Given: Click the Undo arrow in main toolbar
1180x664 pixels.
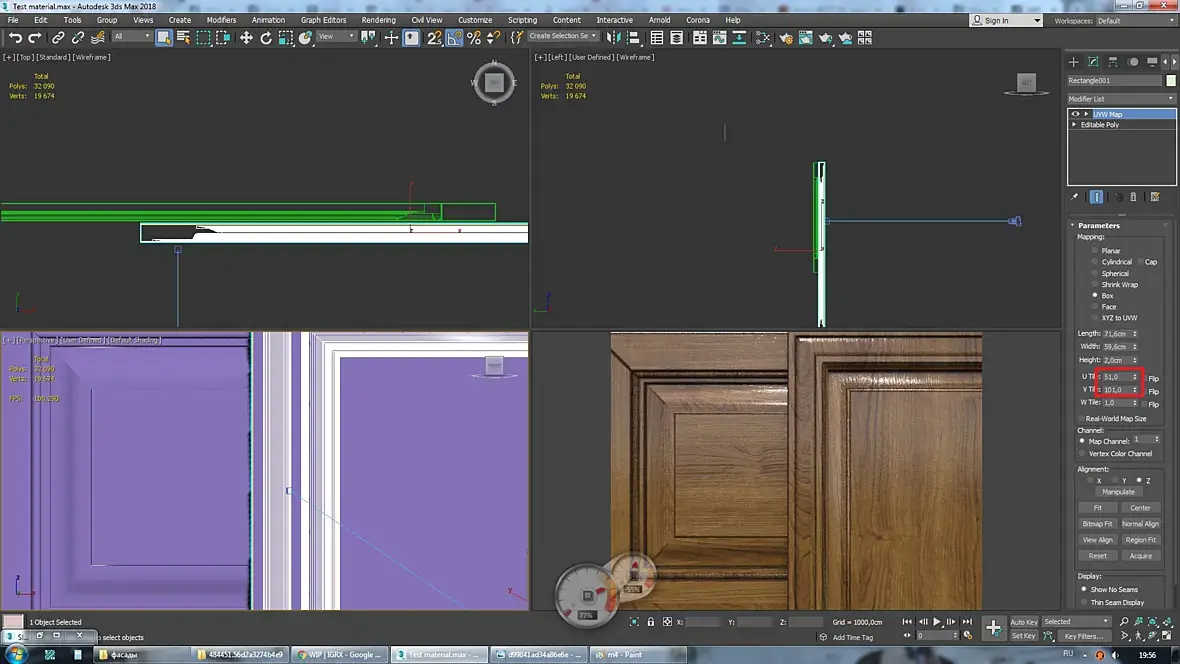Looking at the screenshot, I should [x=15, y=38].
